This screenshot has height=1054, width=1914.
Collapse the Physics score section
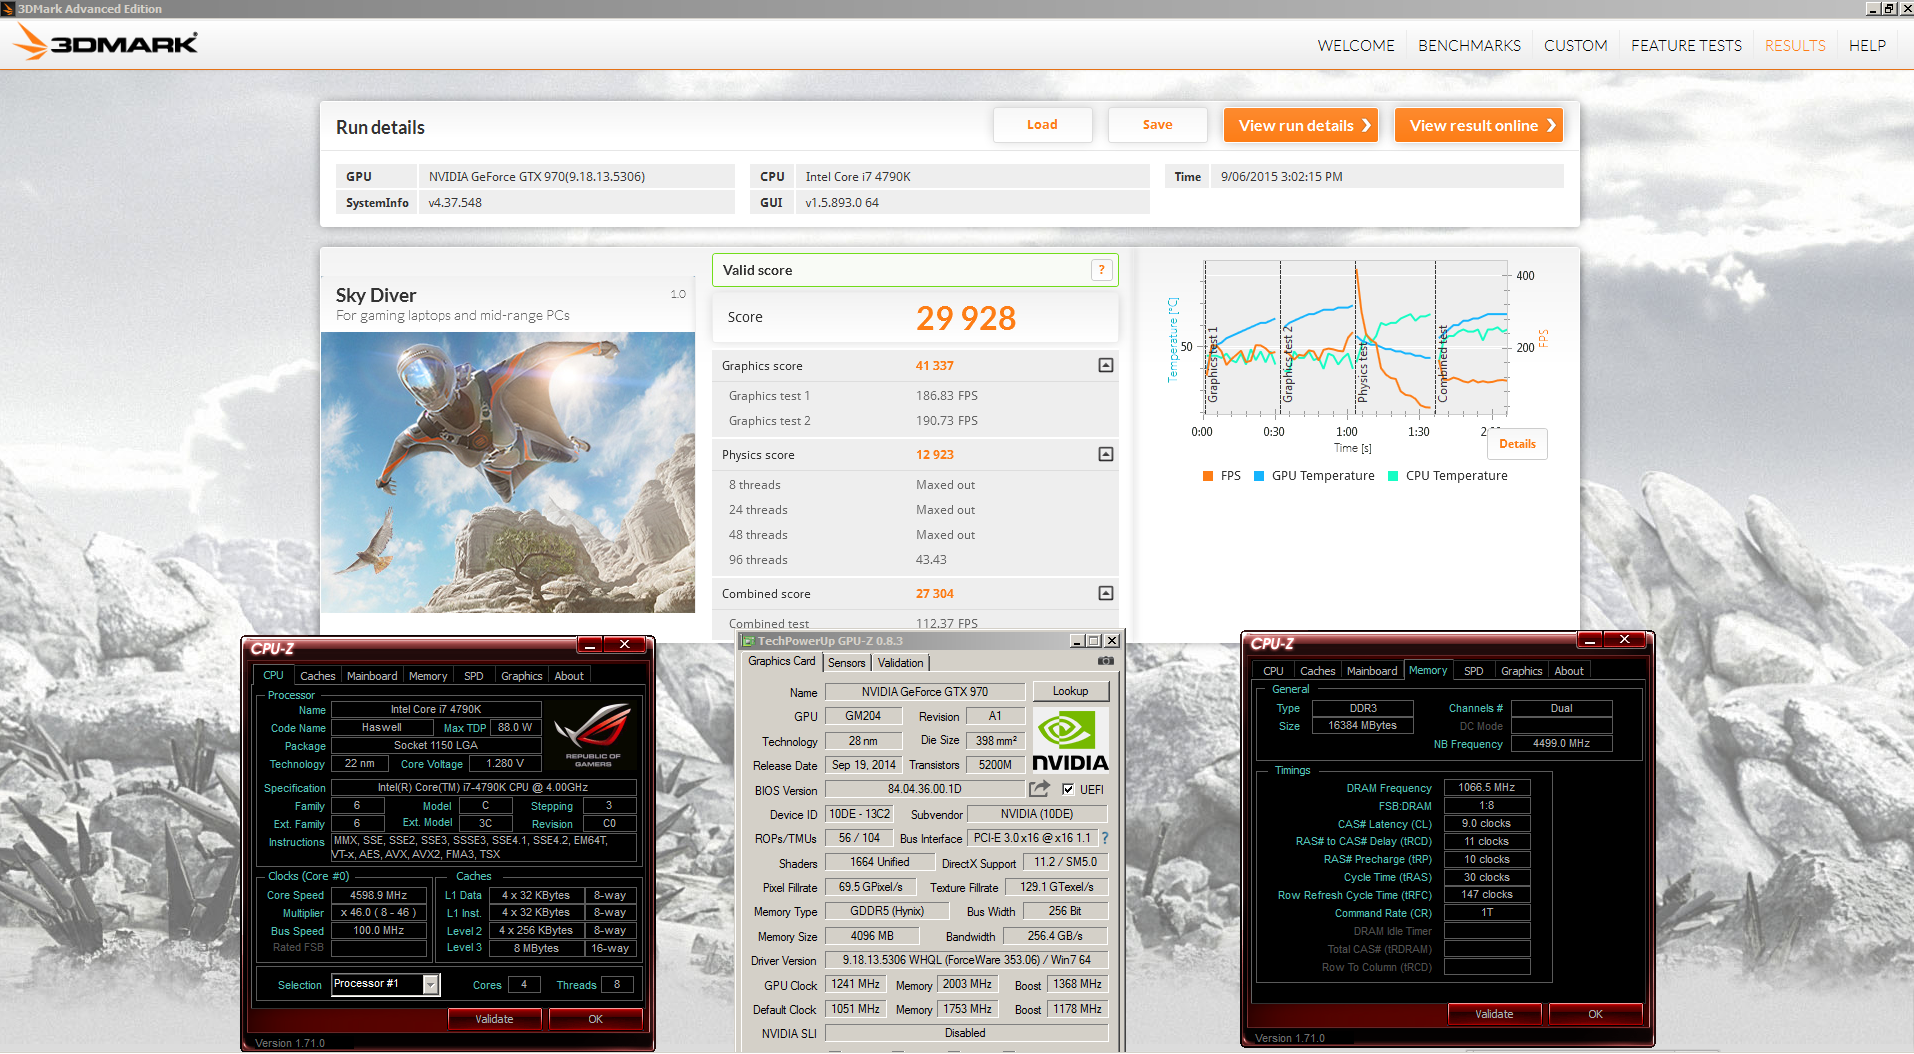coord(1105,454)
